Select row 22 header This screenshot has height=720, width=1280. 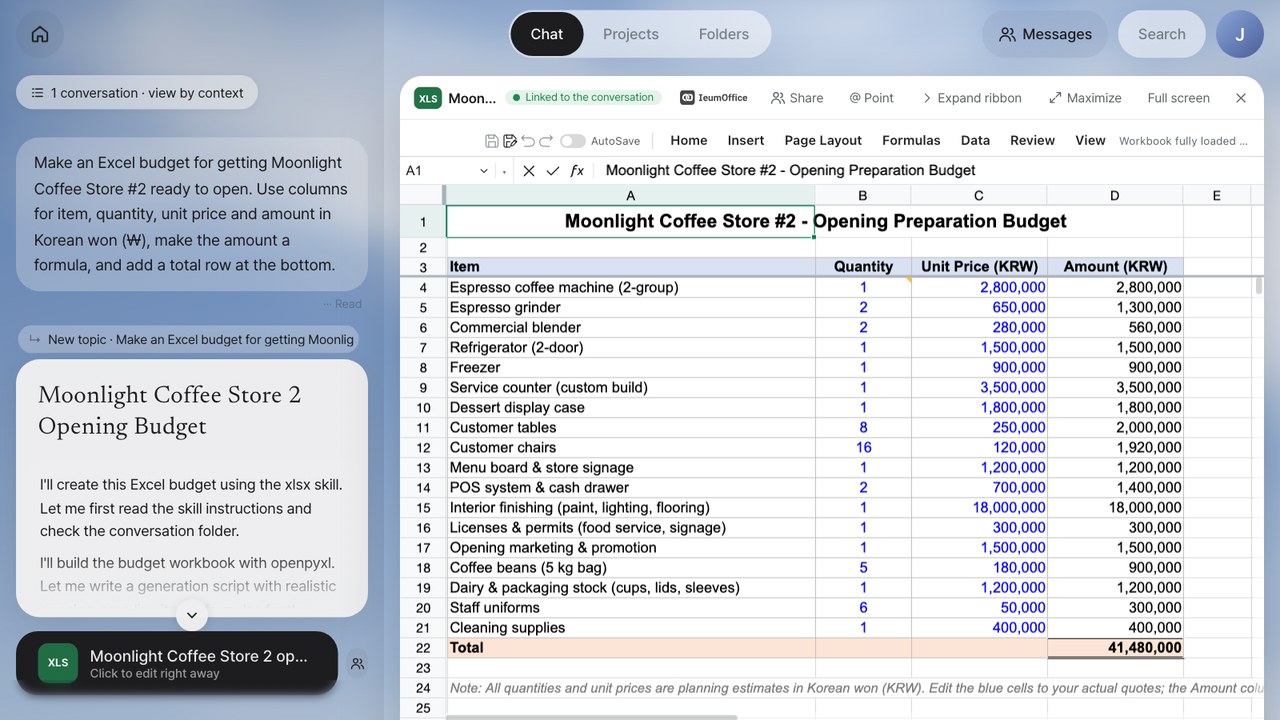tap(423, 648)
